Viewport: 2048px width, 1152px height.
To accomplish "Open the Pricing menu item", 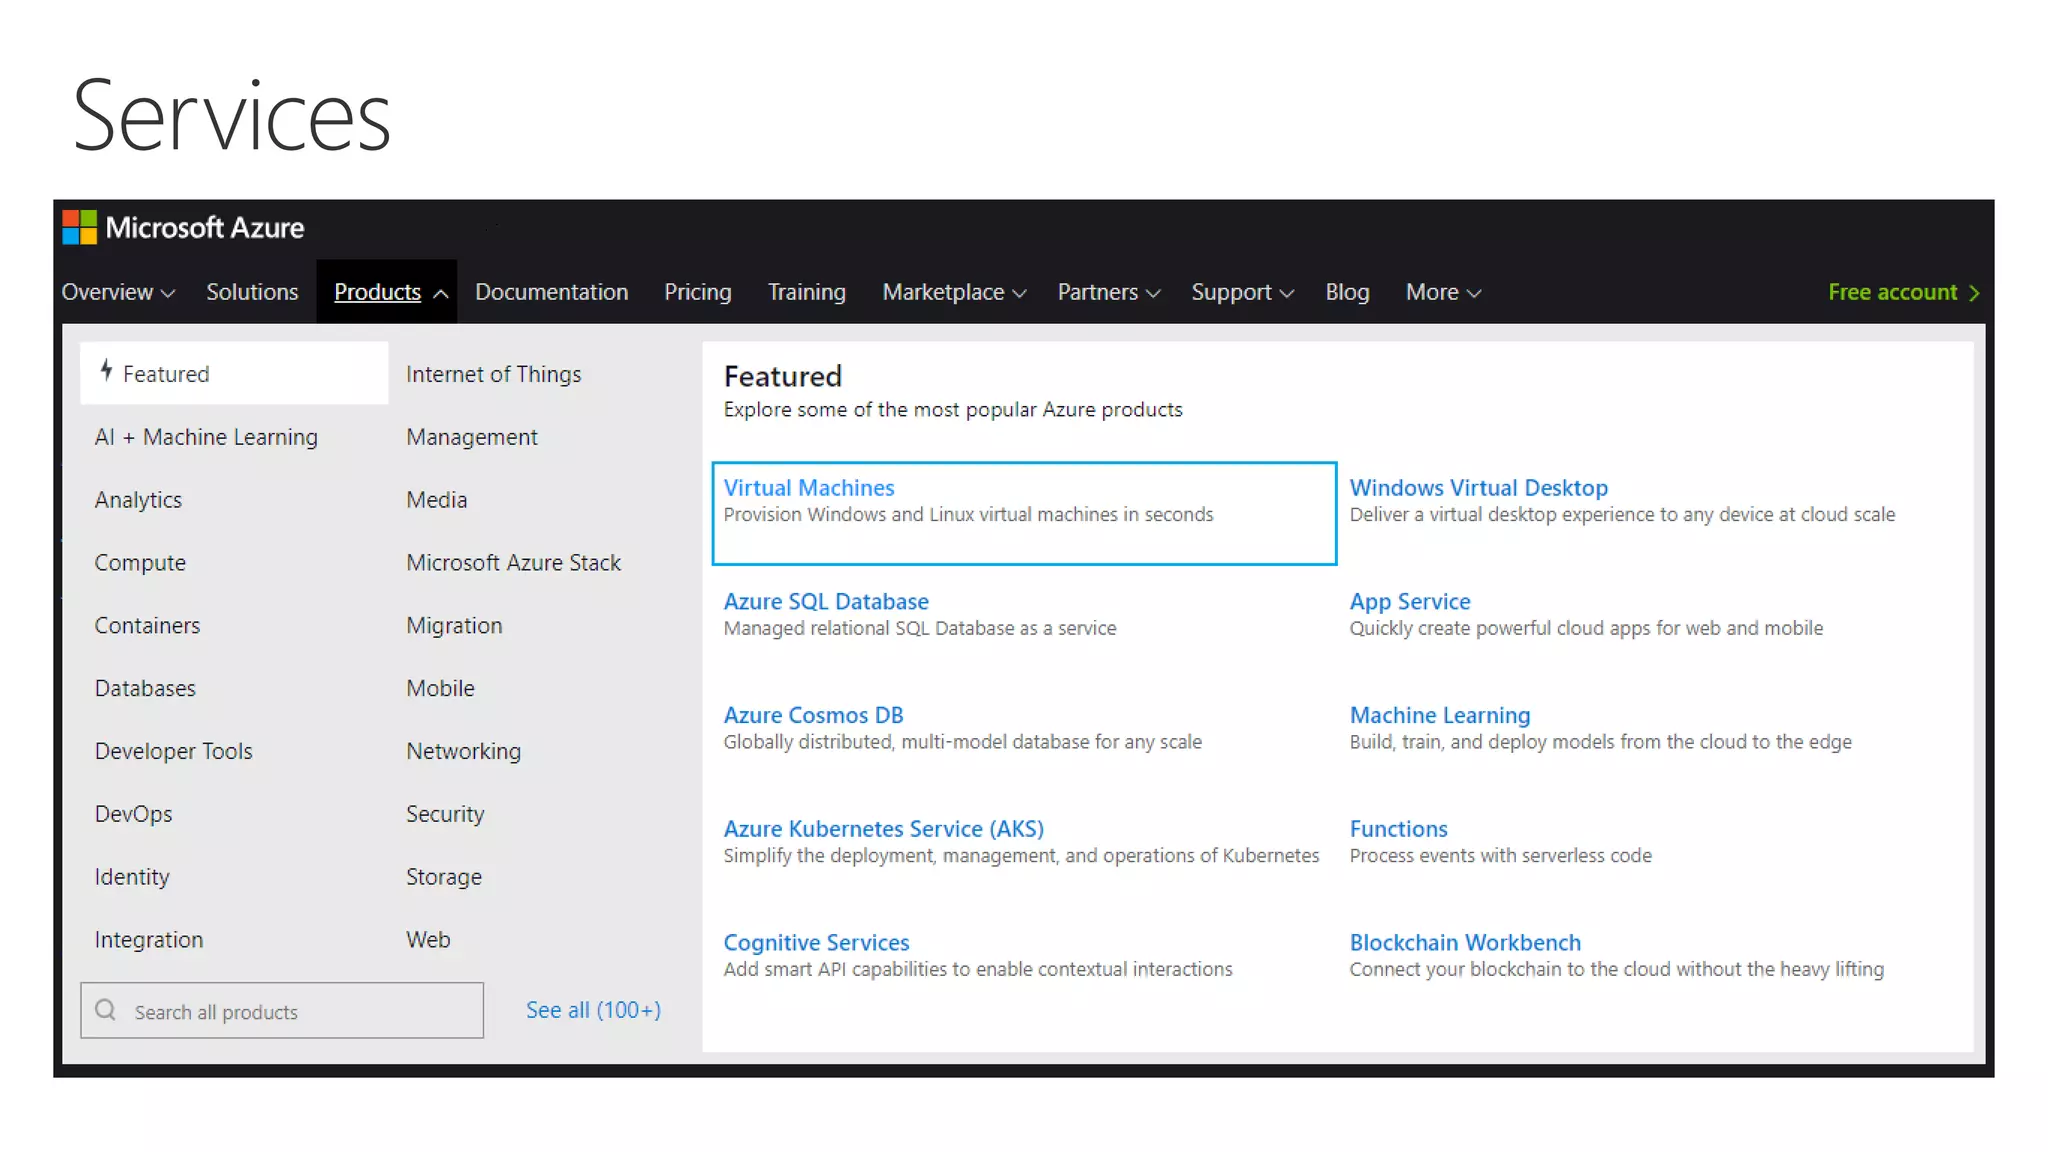I will click(697, 292).
